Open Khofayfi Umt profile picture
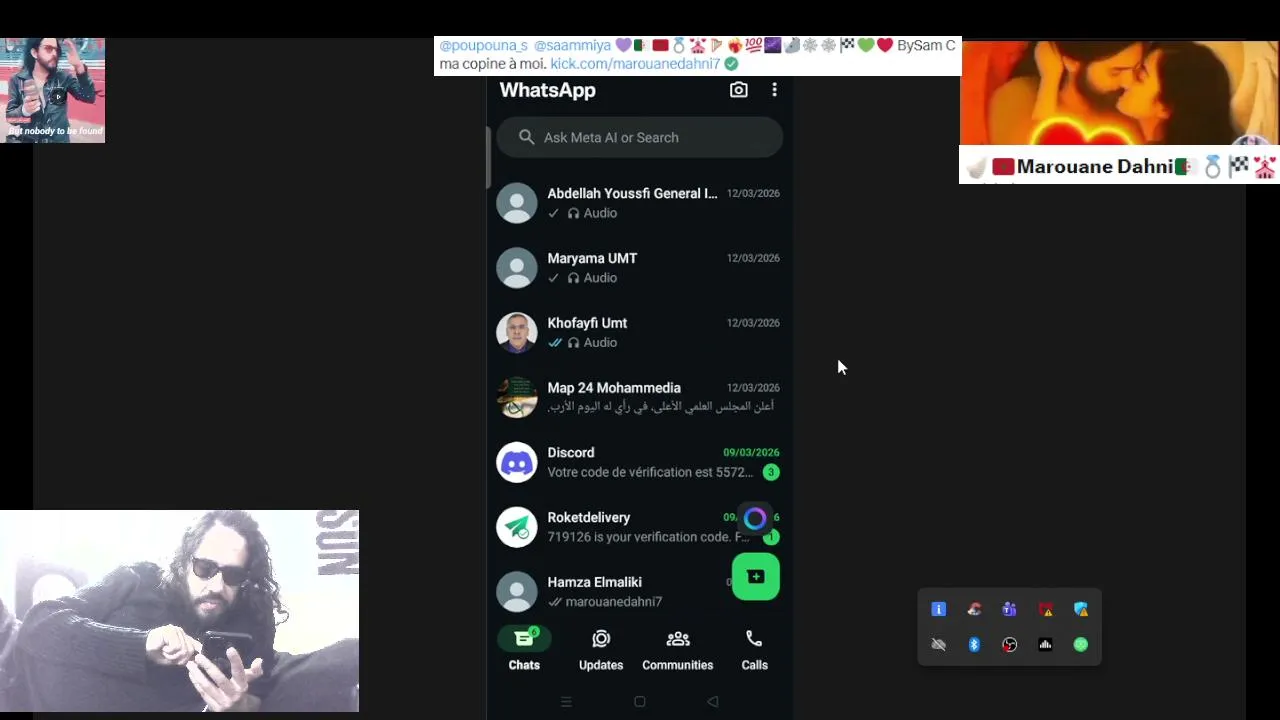Screen dimensions: 1280x720 pos(517,333)
